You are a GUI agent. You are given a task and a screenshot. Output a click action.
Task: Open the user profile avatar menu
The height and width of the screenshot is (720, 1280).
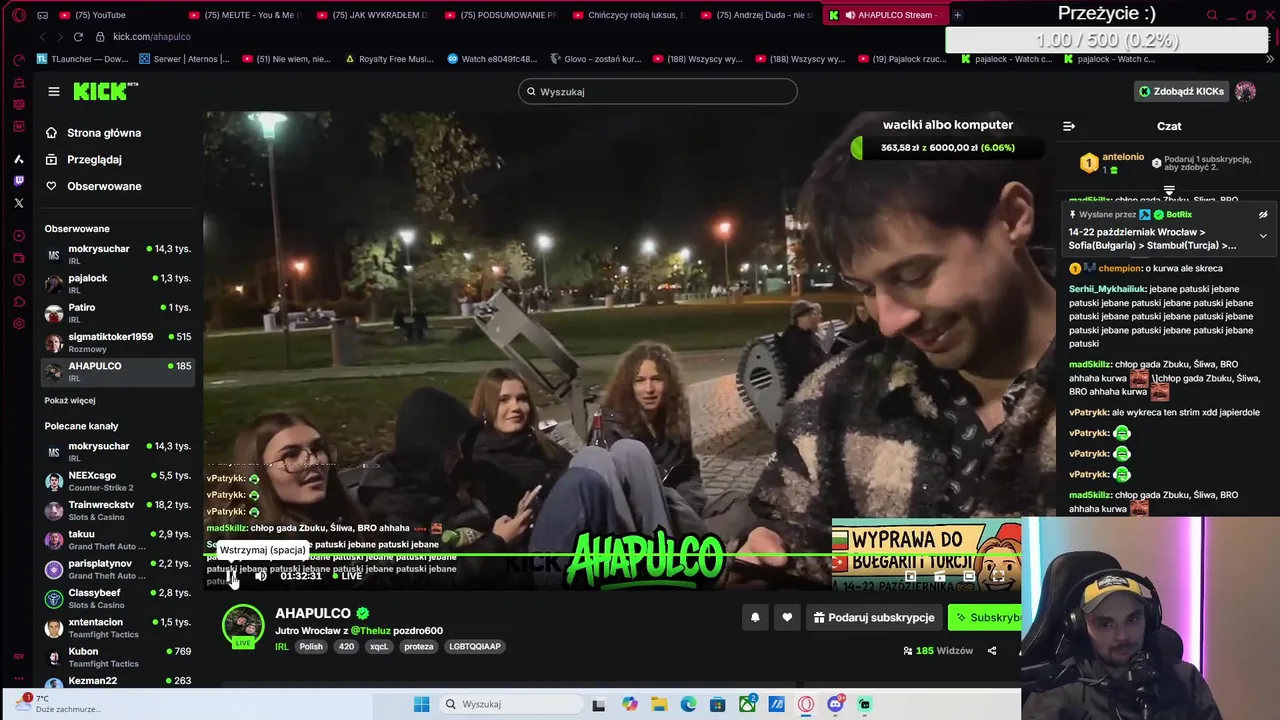point(1245,92)
